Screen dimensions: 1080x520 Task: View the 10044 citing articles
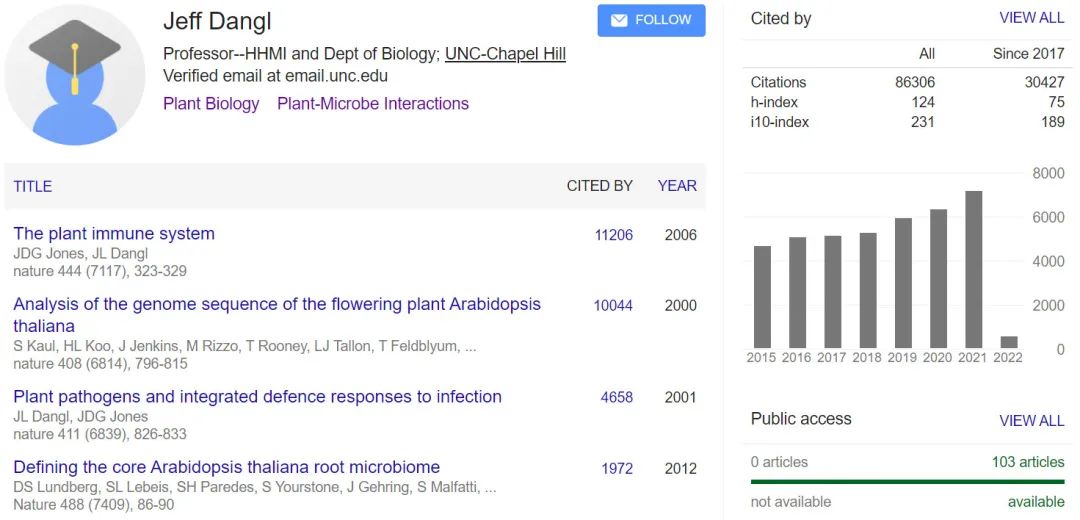613,305
